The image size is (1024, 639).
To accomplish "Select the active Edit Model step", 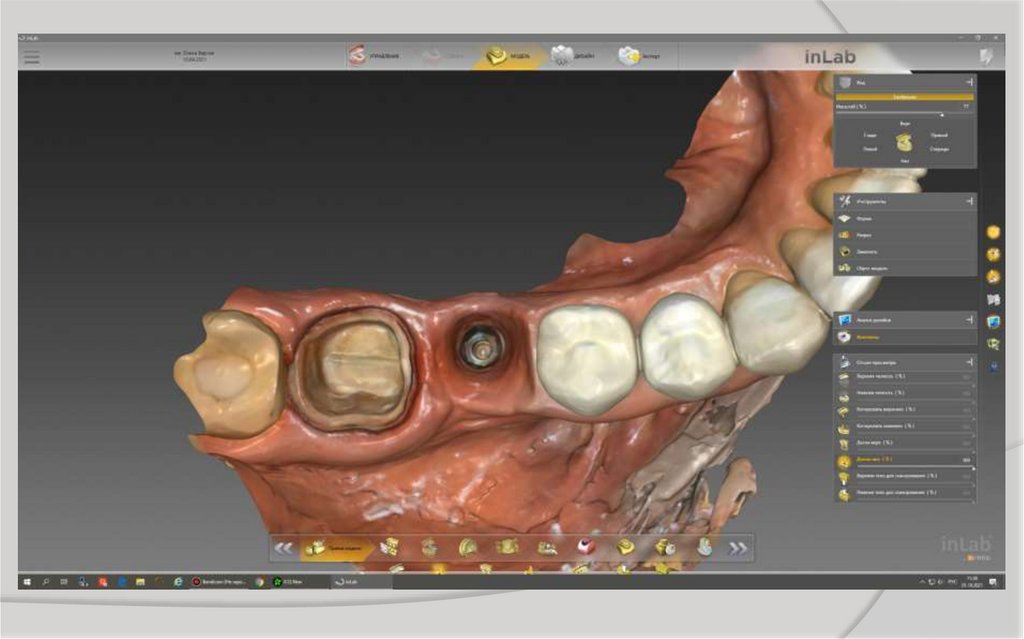I will pos(336,548).
